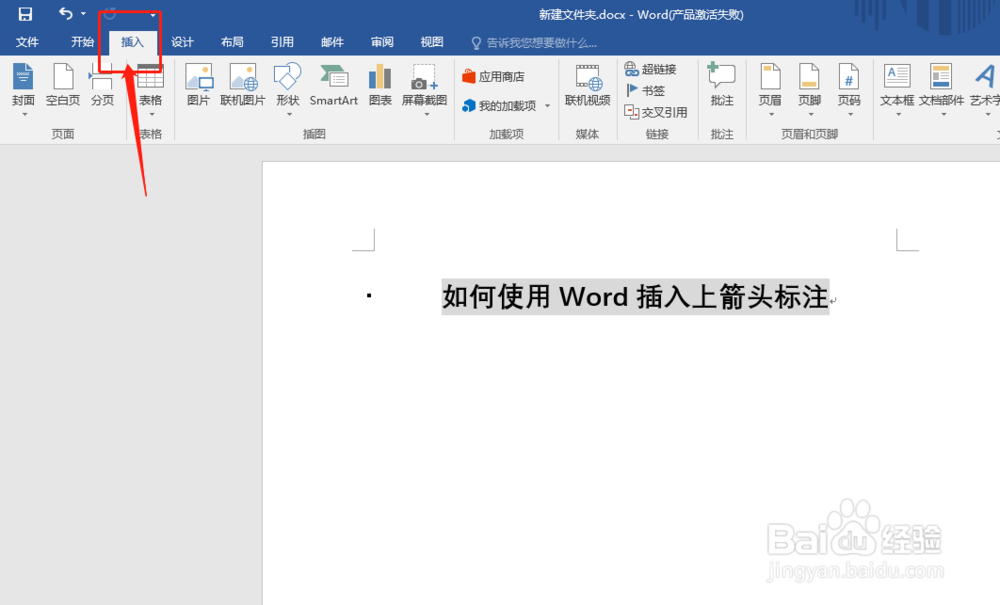
Task: Insert a cover page with 封面
Action: pos(24,85)
